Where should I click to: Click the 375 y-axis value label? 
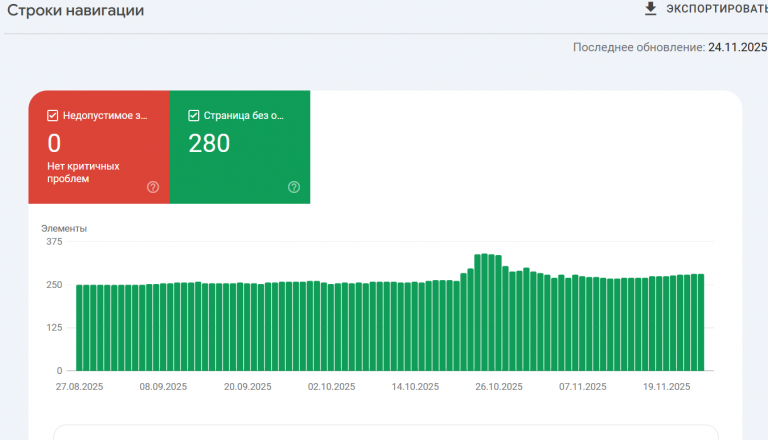point(54,242)
